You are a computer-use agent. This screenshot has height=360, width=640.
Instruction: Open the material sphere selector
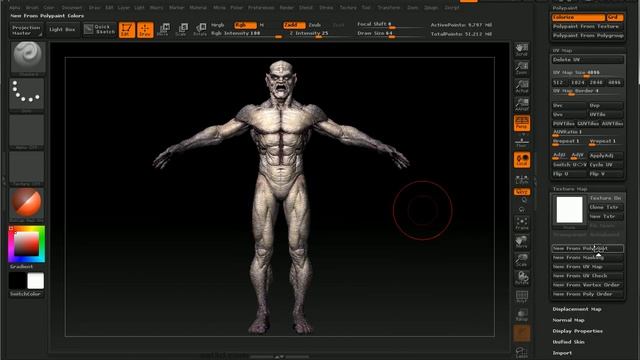[x=27, y=204]
